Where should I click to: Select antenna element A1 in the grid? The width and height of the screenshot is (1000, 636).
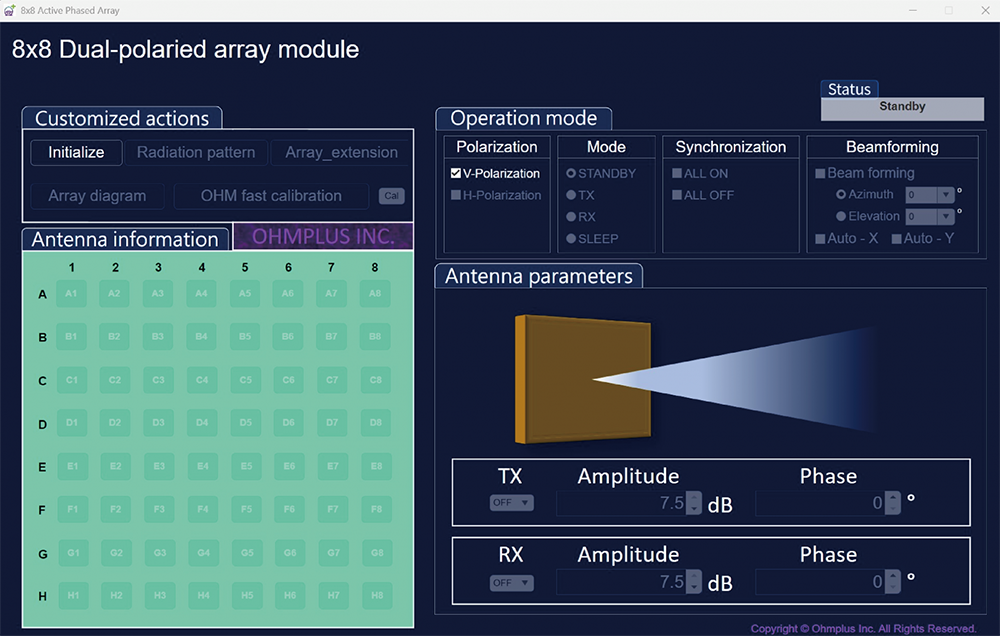pos(72,294)
